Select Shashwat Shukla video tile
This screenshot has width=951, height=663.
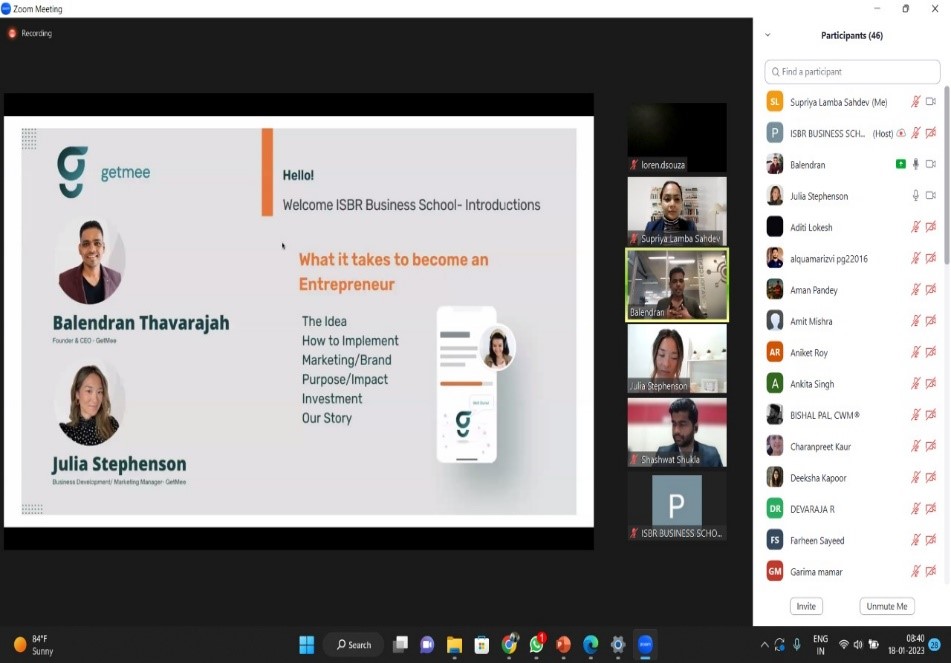[x=677, y=432]
